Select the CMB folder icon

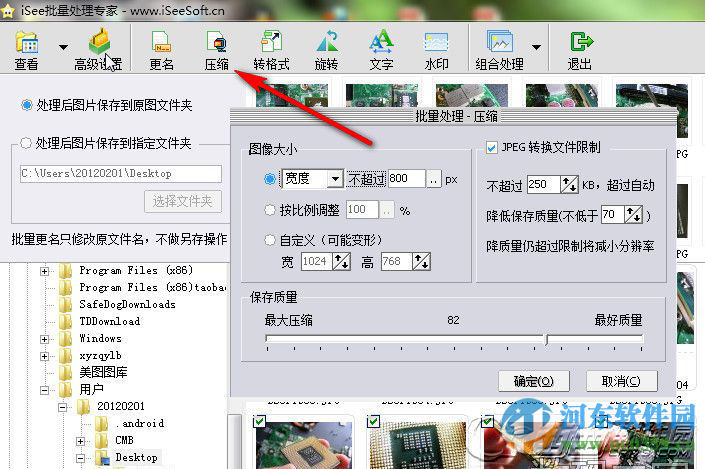coord(102,440)
